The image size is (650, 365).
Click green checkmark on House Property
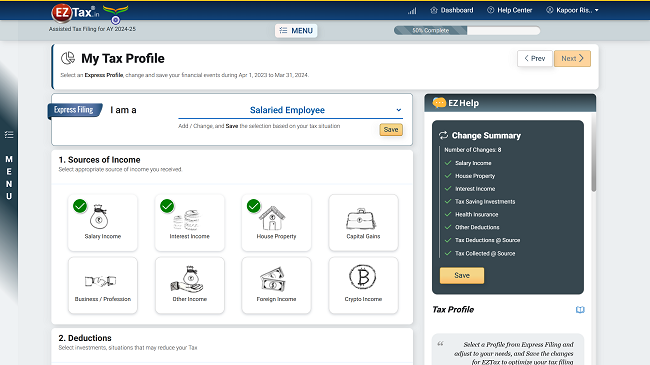[254, 206]
